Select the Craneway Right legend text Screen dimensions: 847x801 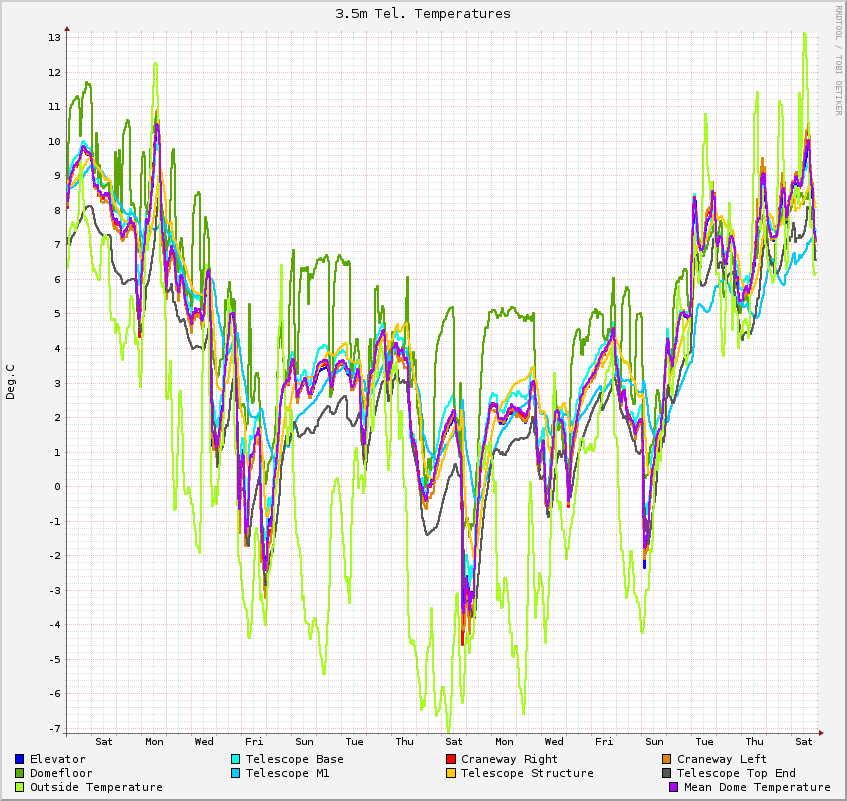pyautogui.click(x=509, y=759)
